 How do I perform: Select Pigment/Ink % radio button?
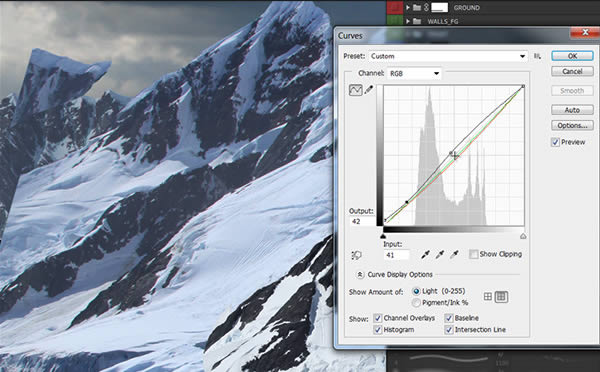[x=416, y=303]
